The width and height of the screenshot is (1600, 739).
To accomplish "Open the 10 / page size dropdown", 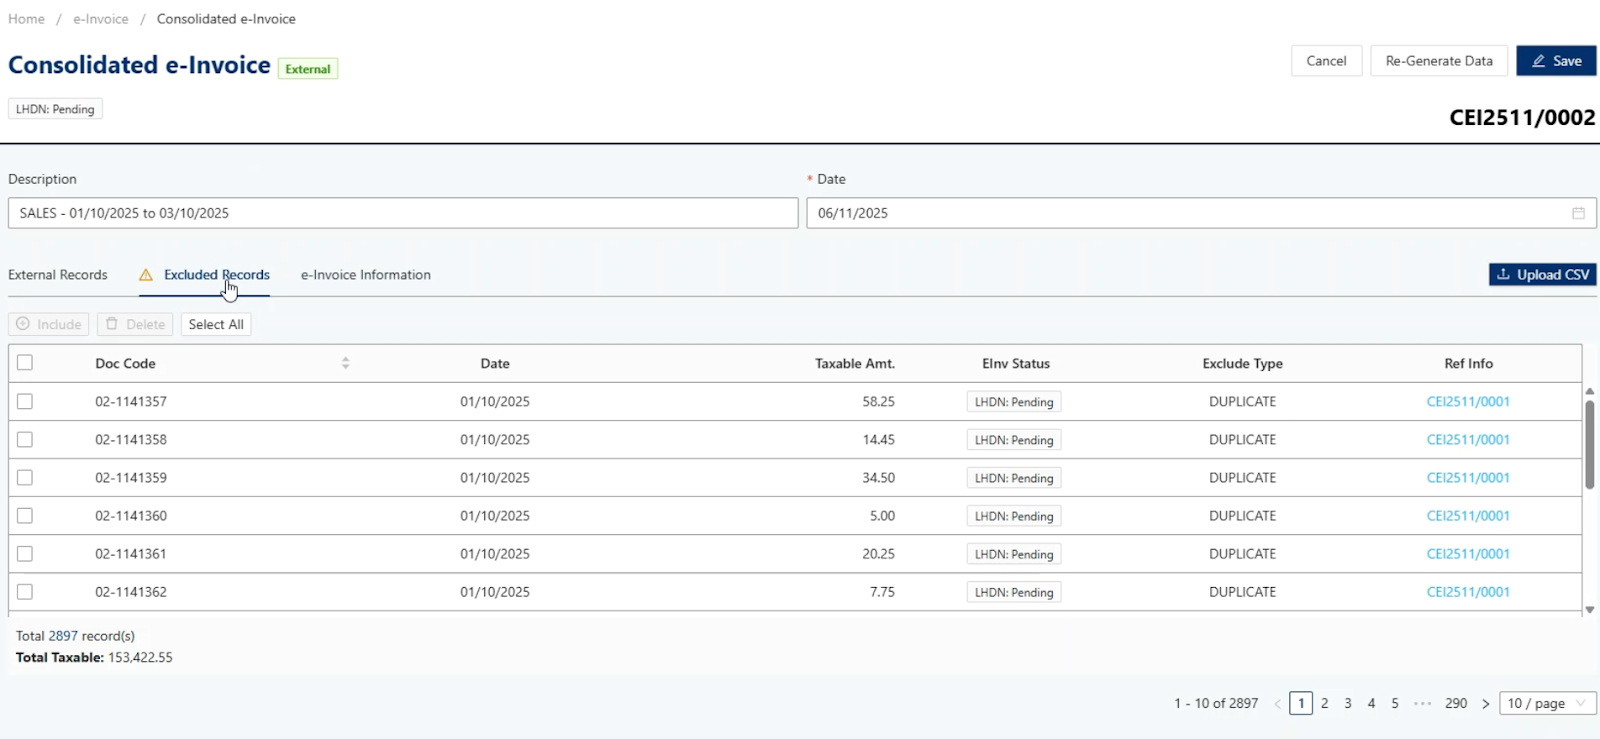I will click(1547, 703).
